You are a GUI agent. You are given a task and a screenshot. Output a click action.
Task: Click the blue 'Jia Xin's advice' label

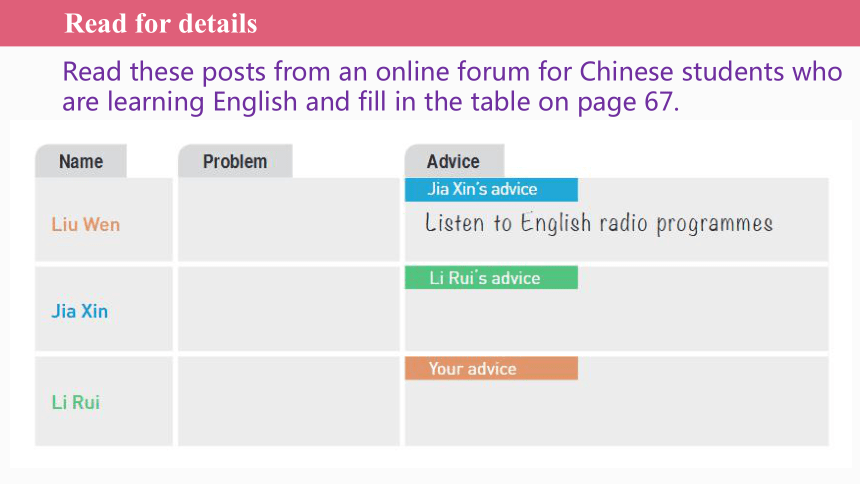[491, 189]
